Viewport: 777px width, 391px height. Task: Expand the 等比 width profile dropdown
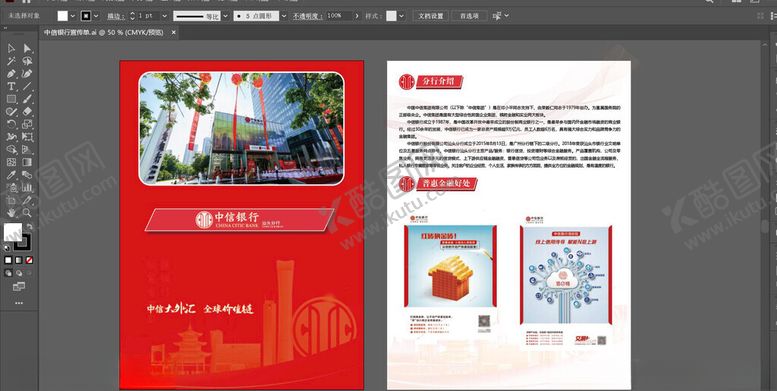pyautogui.click(x=225, y=16)
